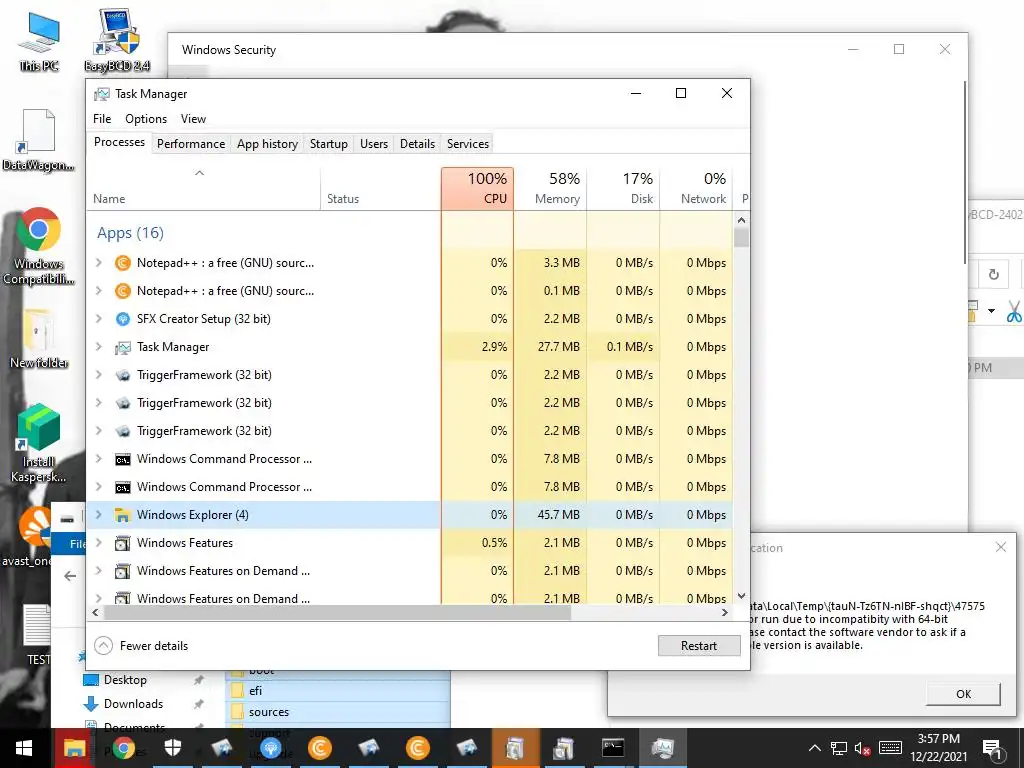This screenshot has width=1024, height=768.
Task: Sort processes by the Memory column header
Action: pos(550,188)
